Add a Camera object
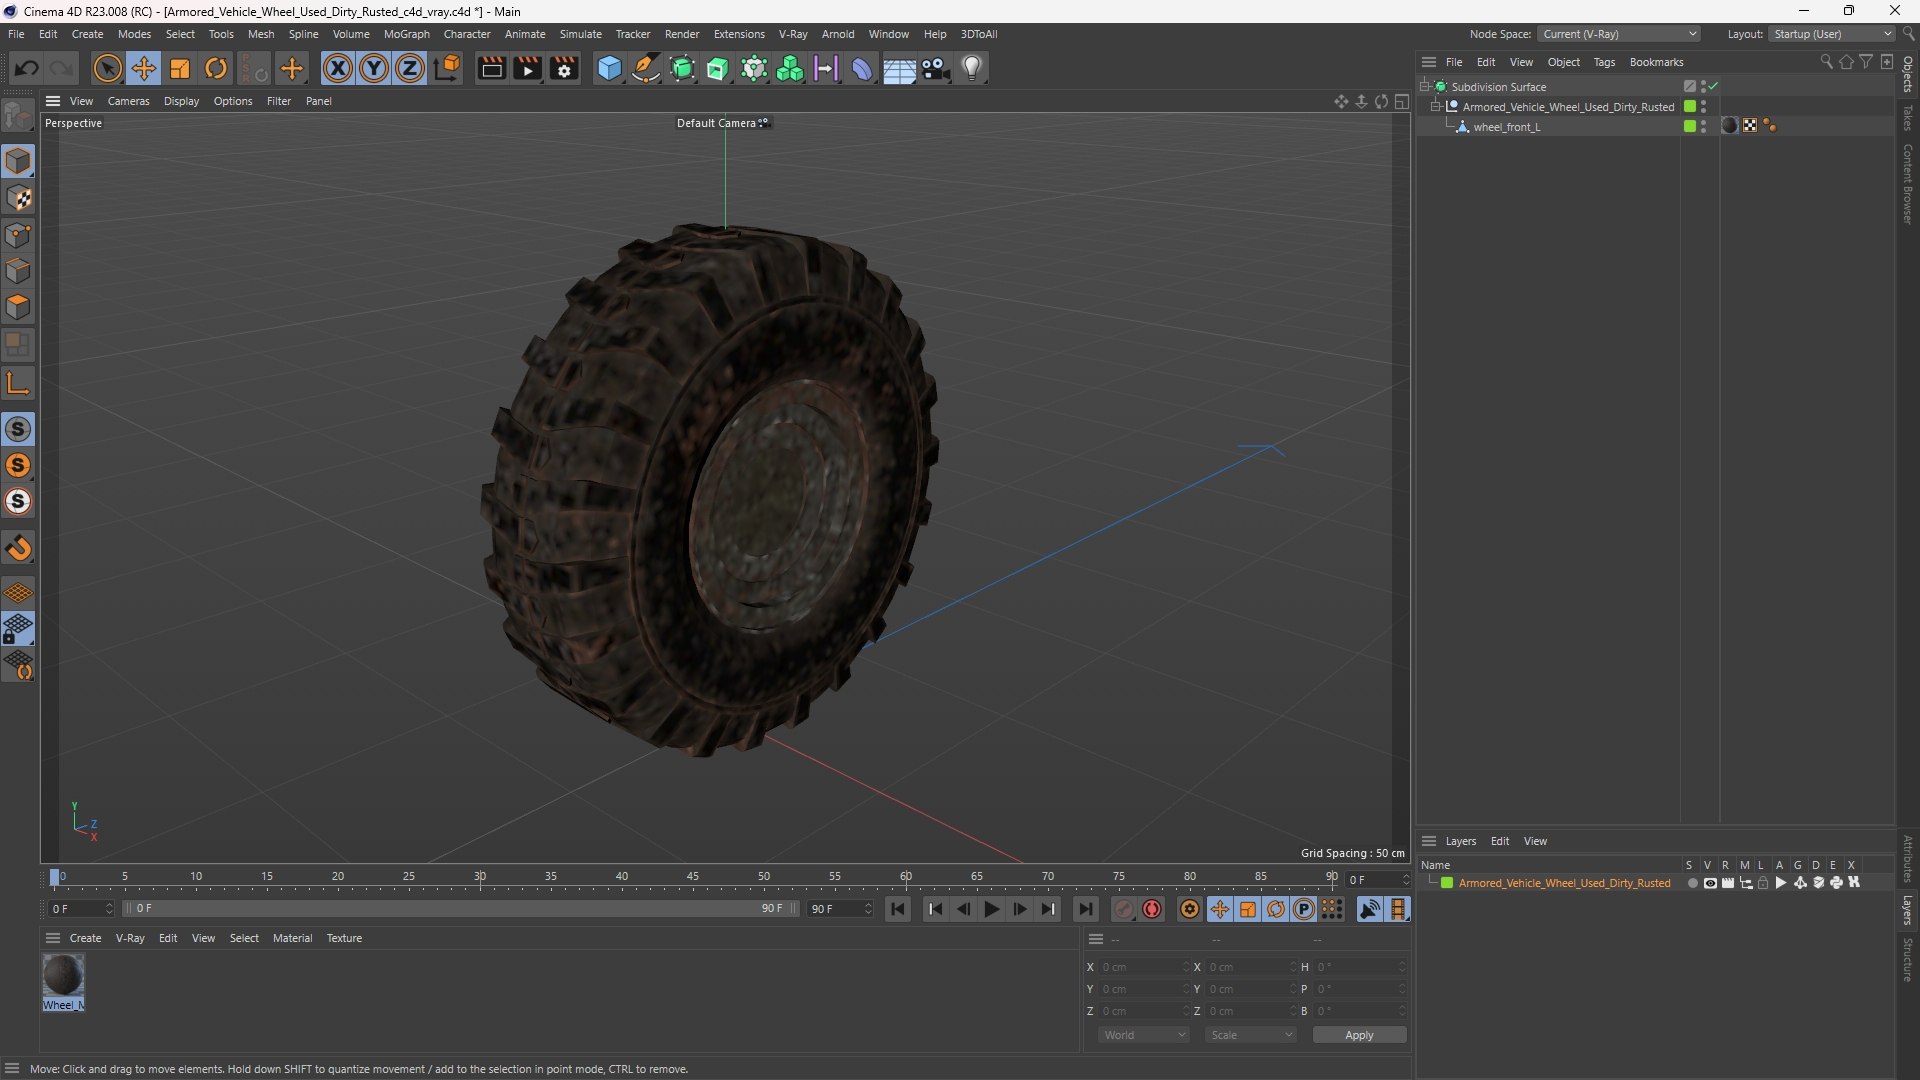The width and height of the screenshot is (1920, 1080). click(936, 68)
